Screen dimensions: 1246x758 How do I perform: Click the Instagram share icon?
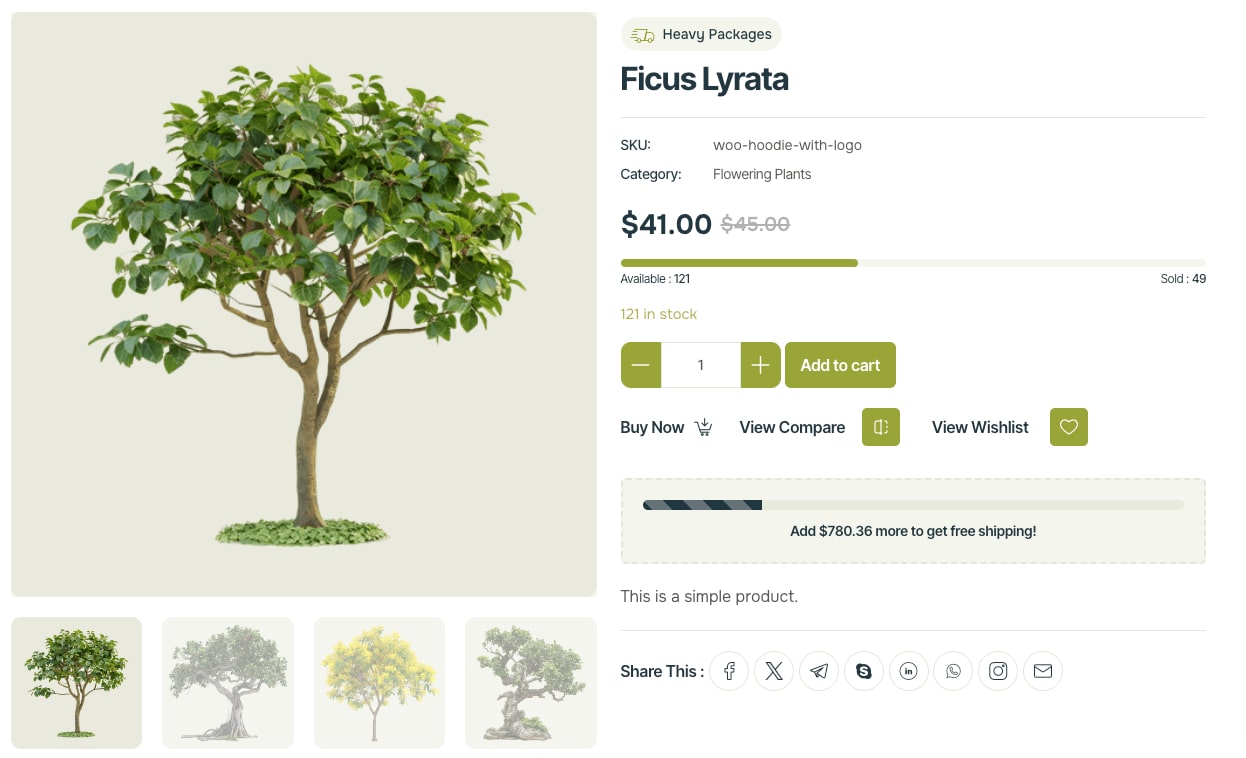pyautogui.click(x=998, y=671)
